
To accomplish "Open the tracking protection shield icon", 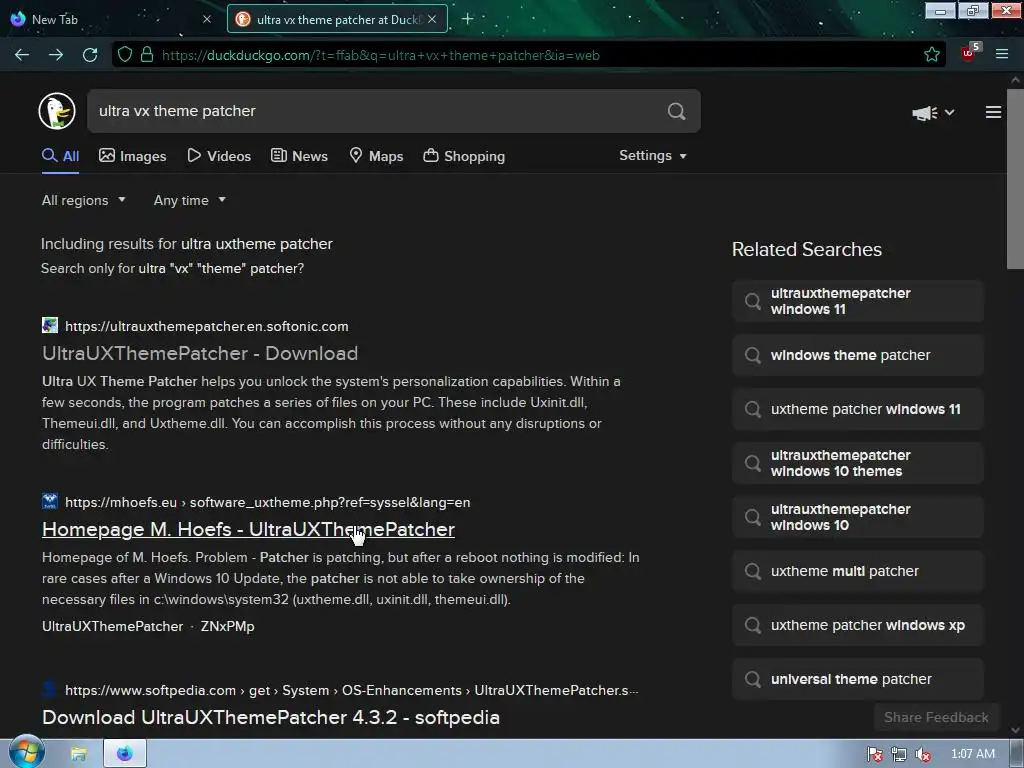I will click(125, 55).
